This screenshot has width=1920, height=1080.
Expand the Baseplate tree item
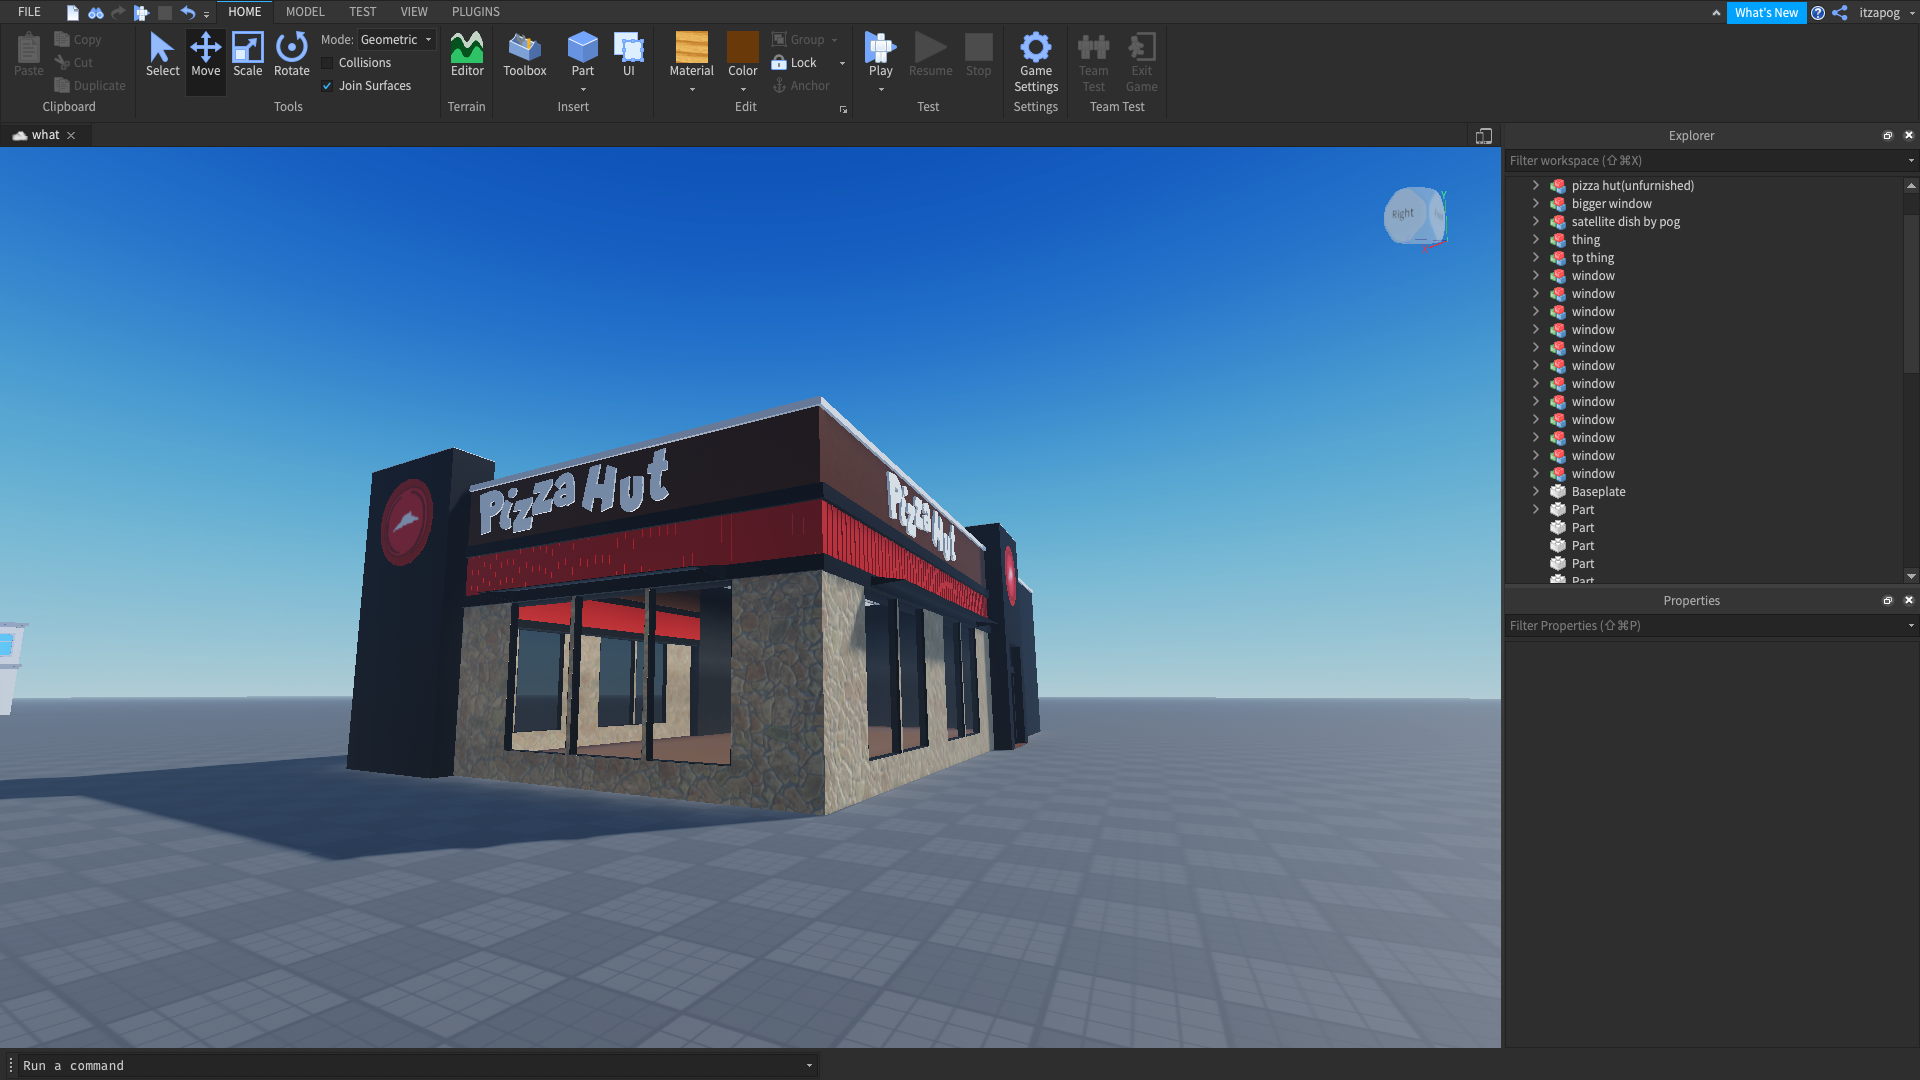click(1536, 491)
